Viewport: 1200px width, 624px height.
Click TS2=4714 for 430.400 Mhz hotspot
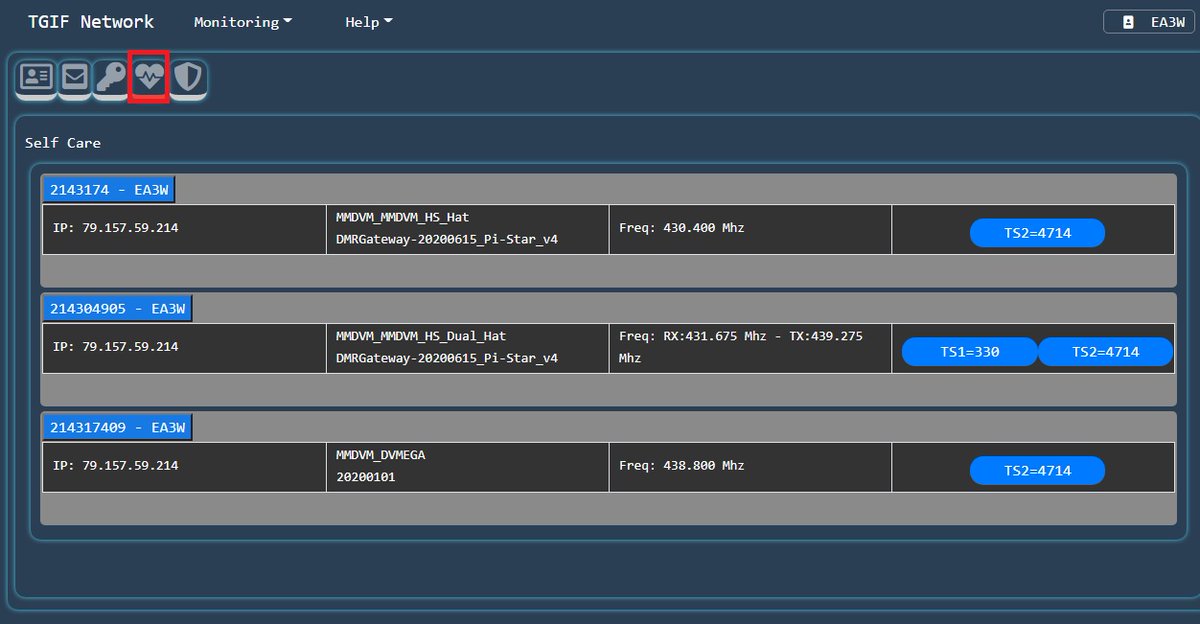point(1037,233)
